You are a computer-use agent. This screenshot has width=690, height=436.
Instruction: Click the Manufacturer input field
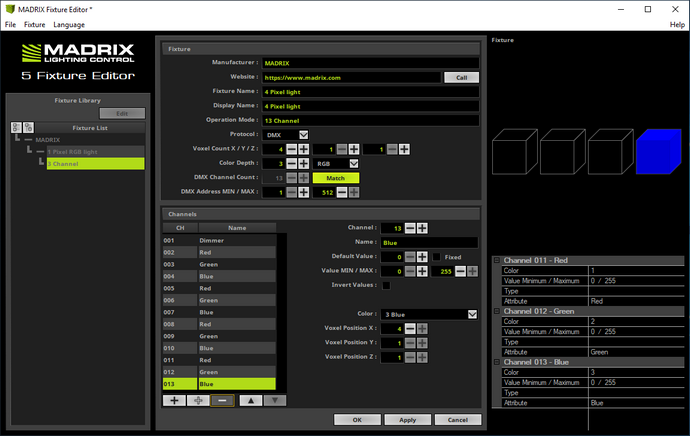[371, 63]
